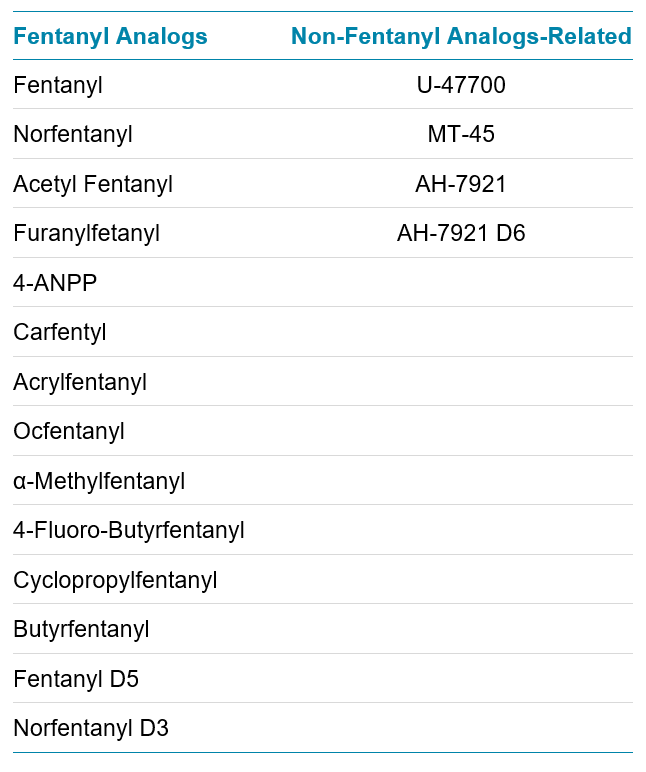Select the Non-Fentanyl Analogs-Related column header
The width and height of the screenshot is (646, 772).
(461, 37)
